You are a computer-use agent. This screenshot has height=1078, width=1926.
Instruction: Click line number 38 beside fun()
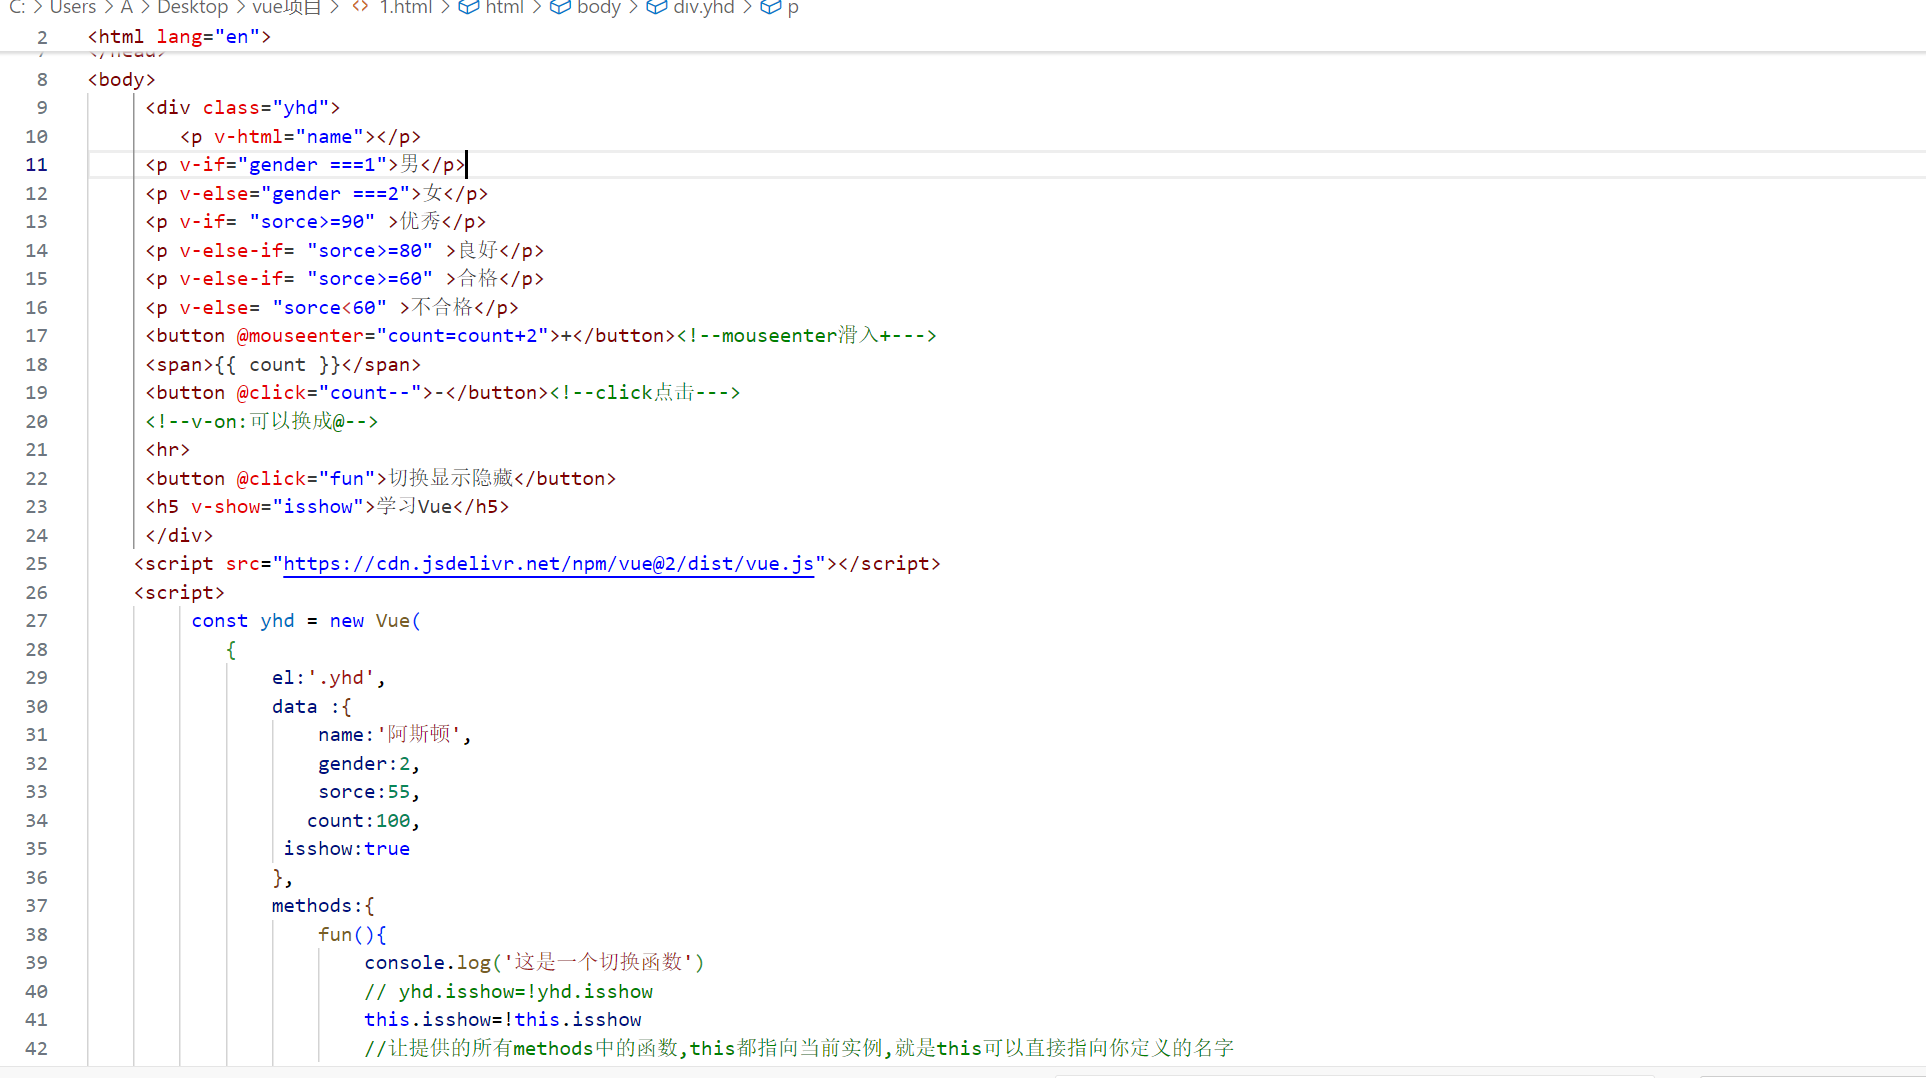pos(37,935)
